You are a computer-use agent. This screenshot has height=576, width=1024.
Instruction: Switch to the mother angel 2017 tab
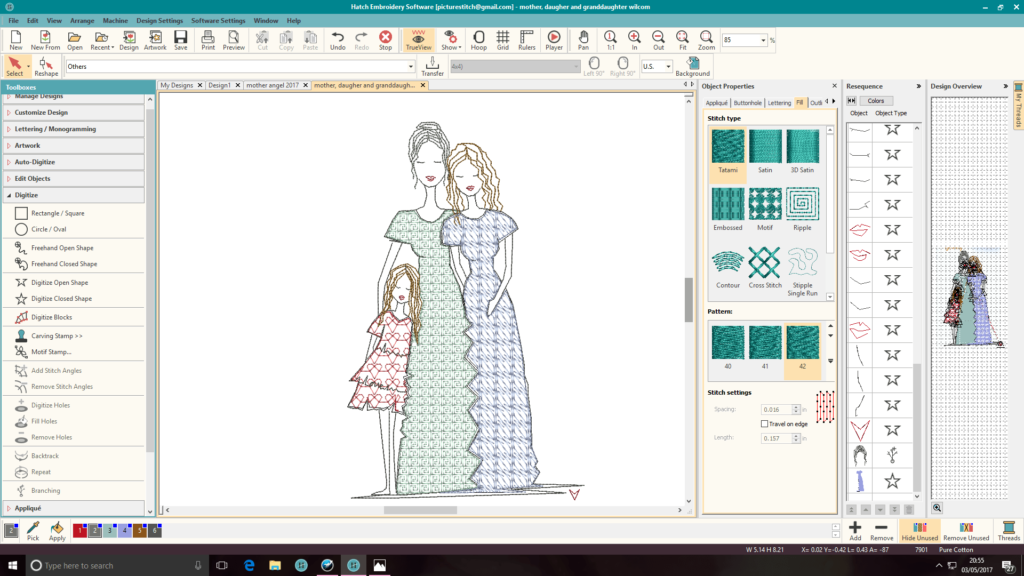(x=273, y=86)
